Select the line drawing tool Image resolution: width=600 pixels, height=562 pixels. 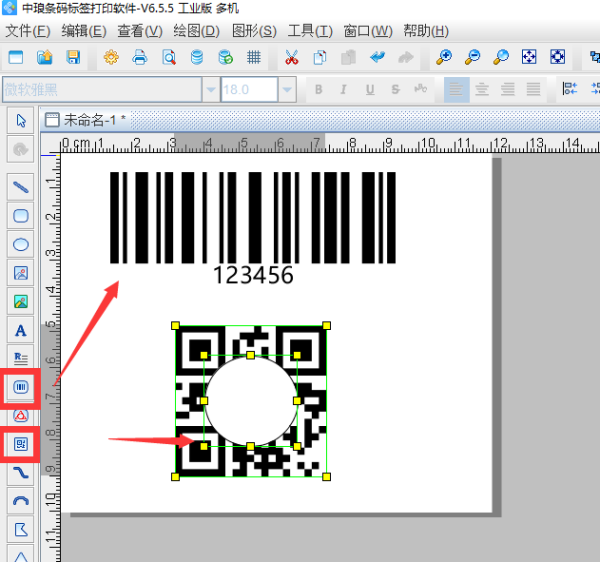(21, 187)
